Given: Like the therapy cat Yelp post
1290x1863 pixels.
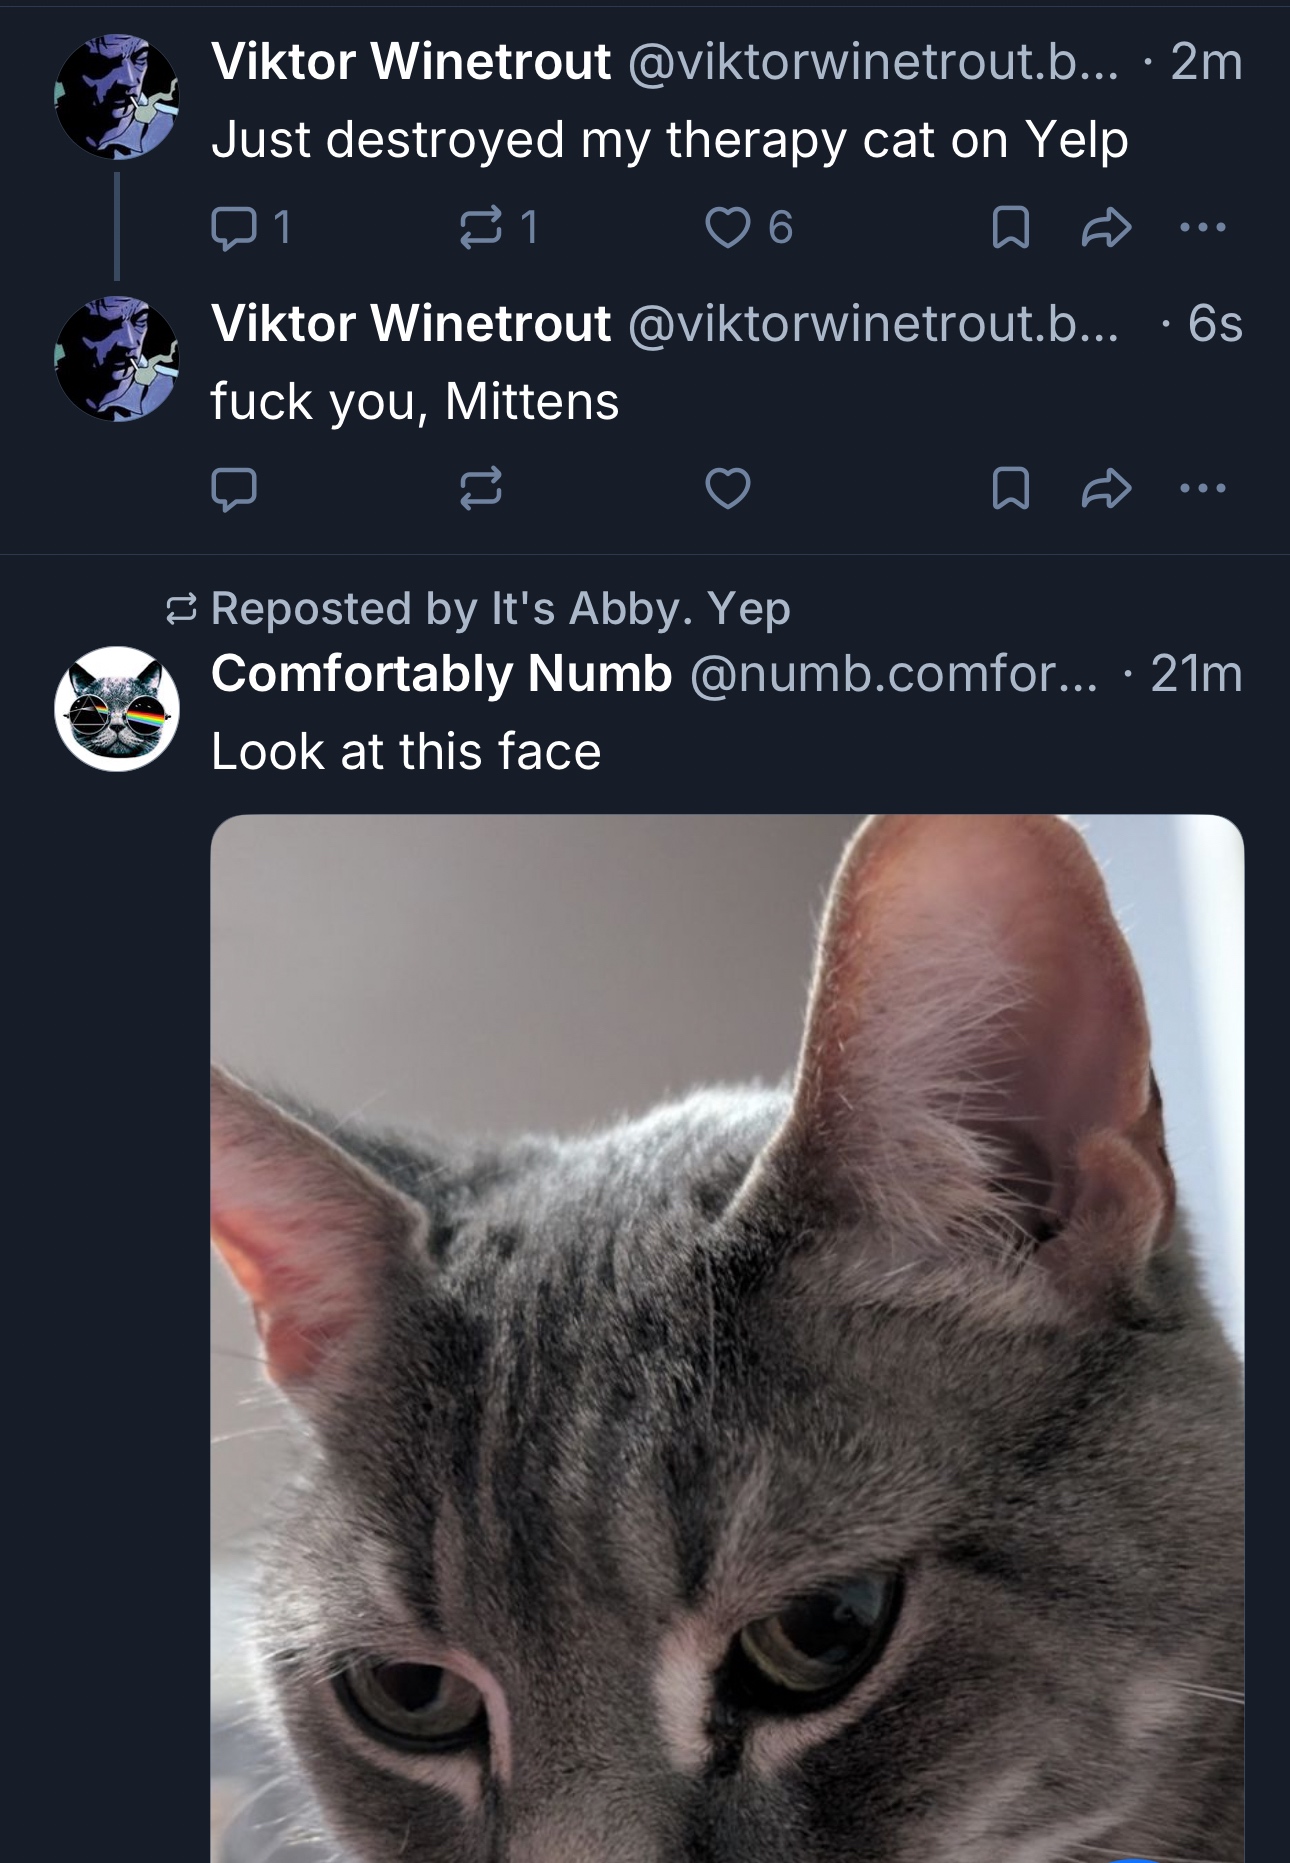Looking at the screenshot, I should (727, 228).
